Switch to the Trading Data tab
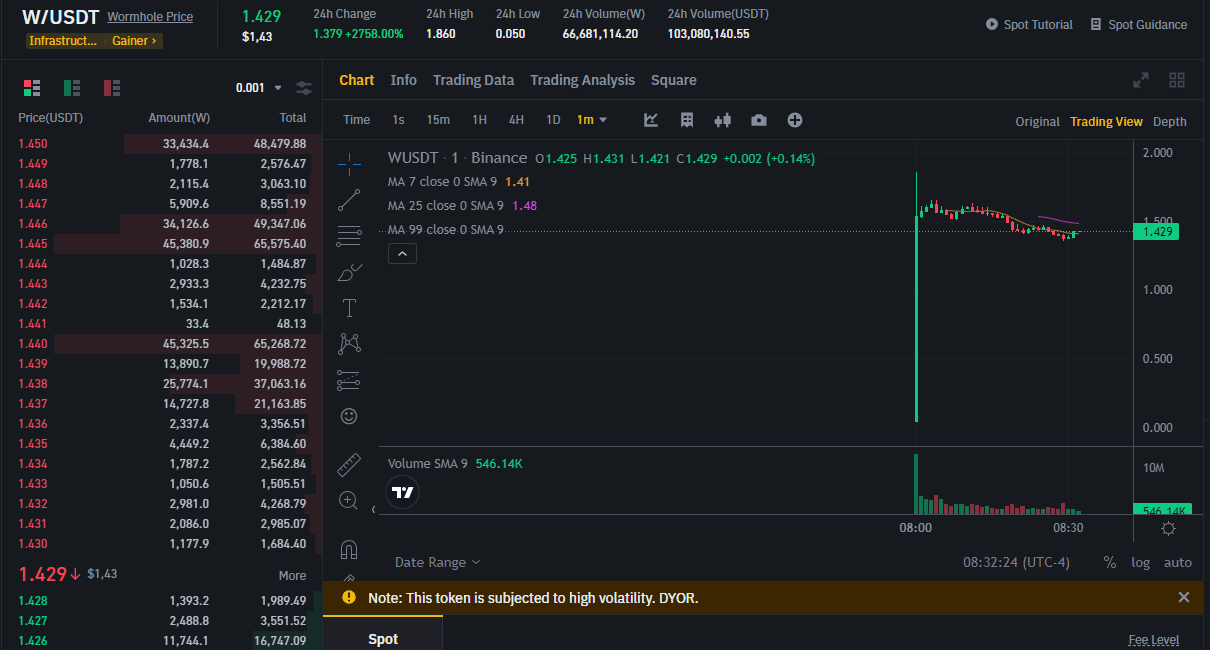This screenshot has width=1210, height=650. pos(473,80)
